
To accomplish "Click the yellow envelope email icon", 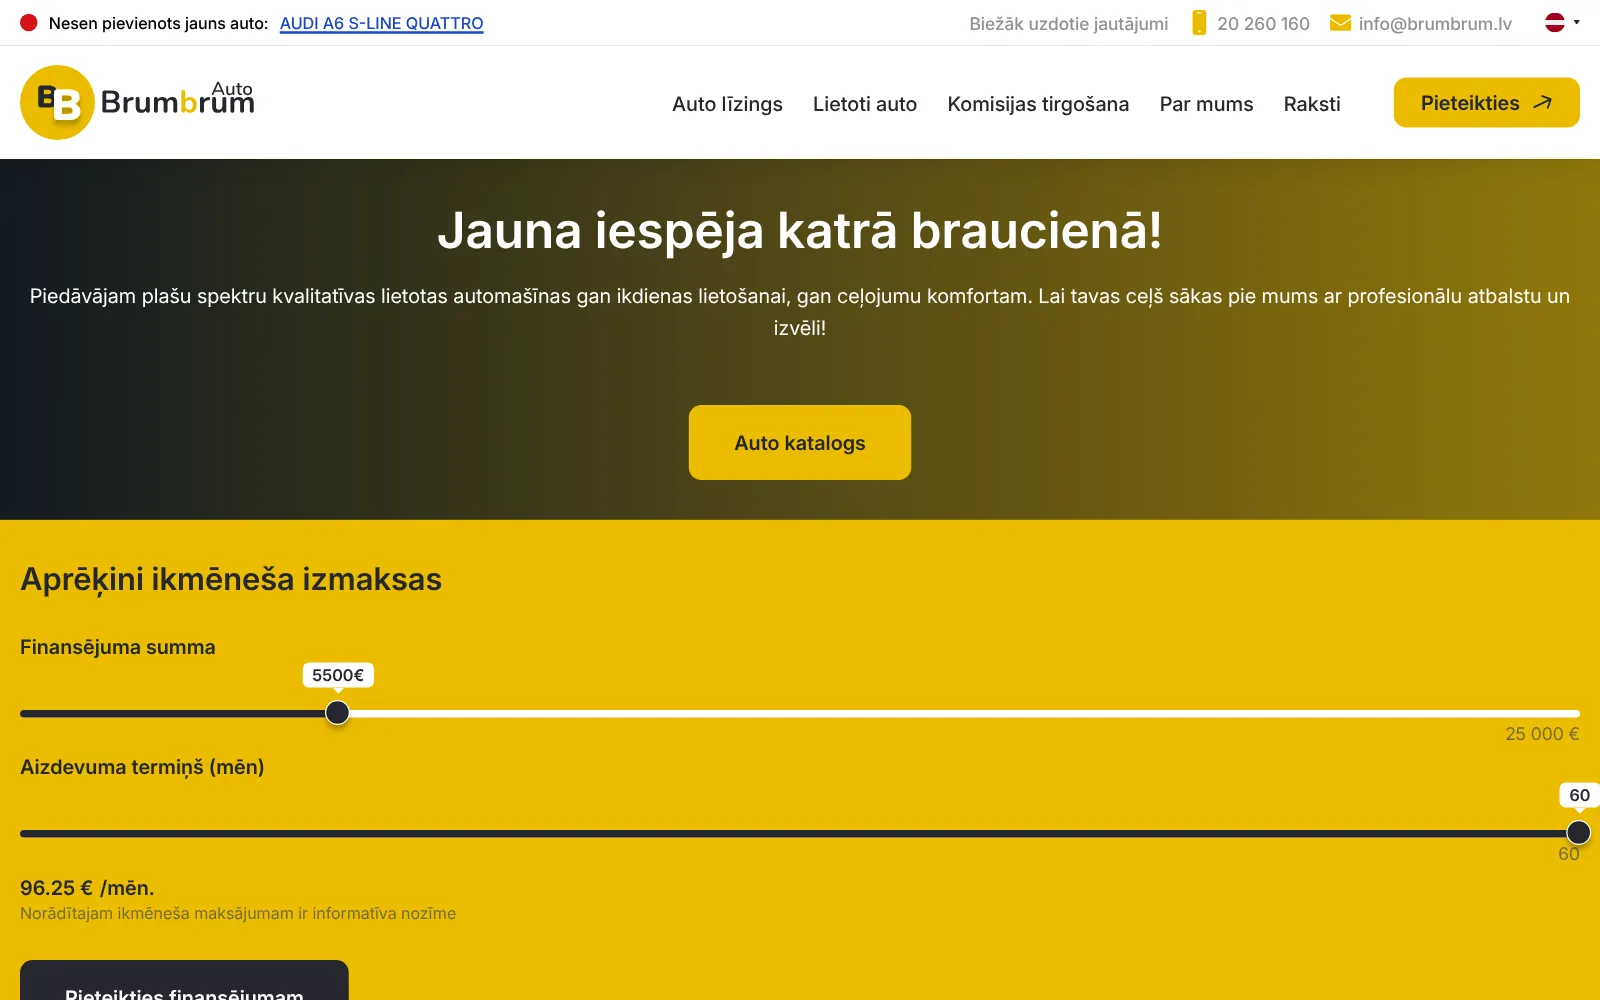I will point(1340,23).
